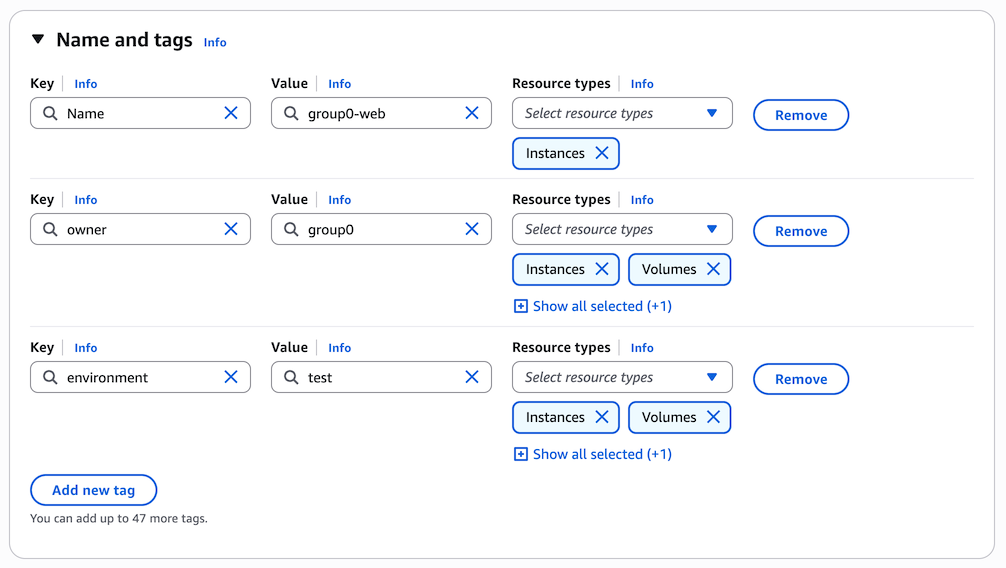The height and width of the screenshot is (568, 1006).
Task: Expand Show all selected for owner tag
Action: (x=592, y=306)
